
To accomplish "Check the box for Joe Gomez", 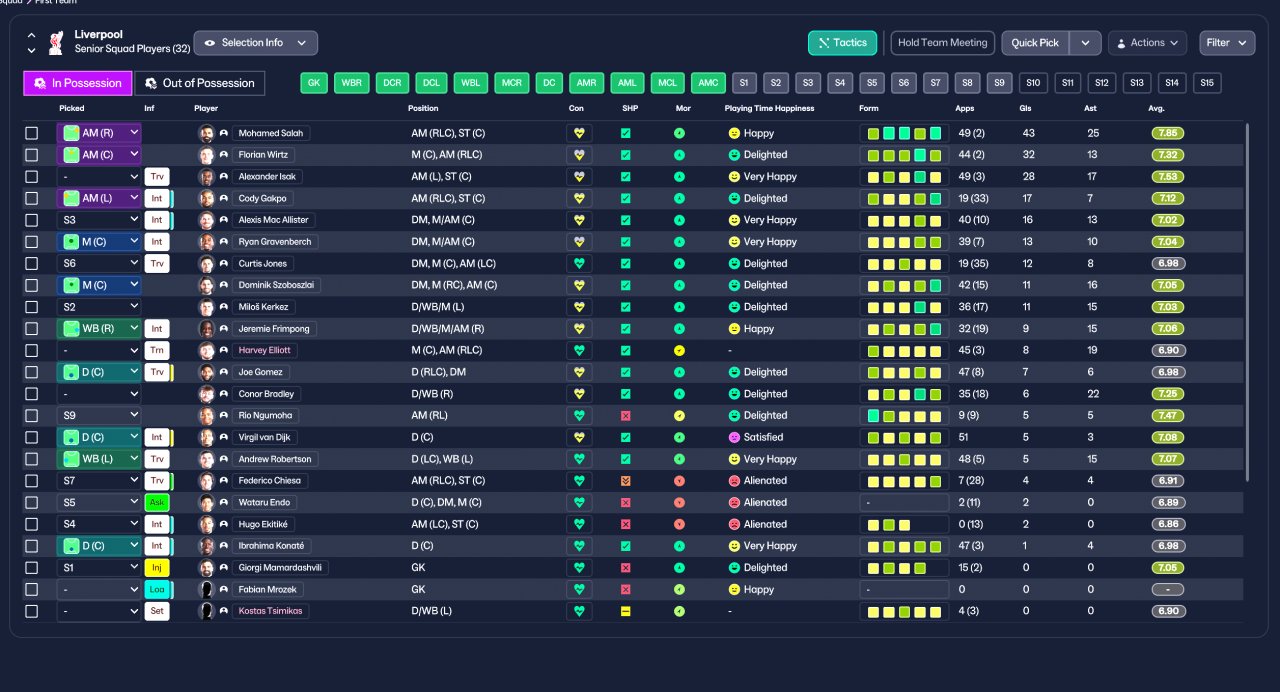I will (32, 372).
